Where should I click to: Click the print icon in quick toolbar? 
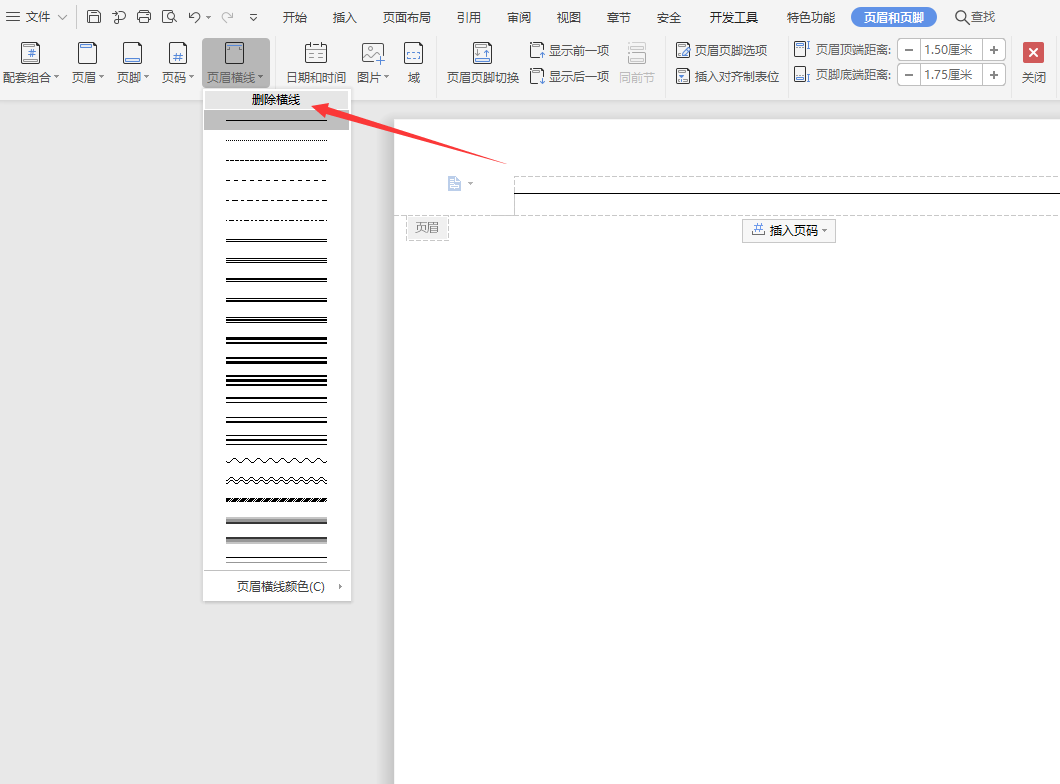pos(144,17)
